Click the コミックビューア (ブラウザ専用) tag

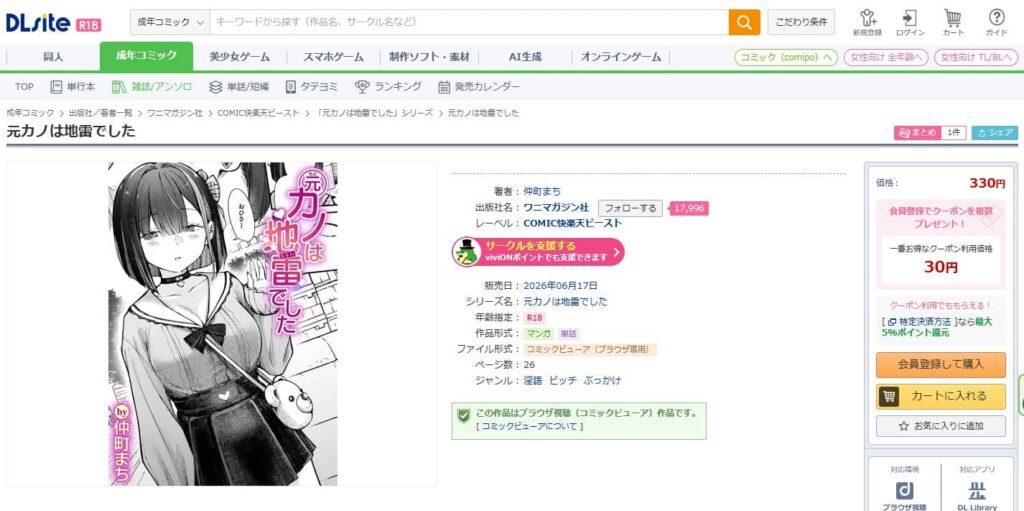pos(590,349)
